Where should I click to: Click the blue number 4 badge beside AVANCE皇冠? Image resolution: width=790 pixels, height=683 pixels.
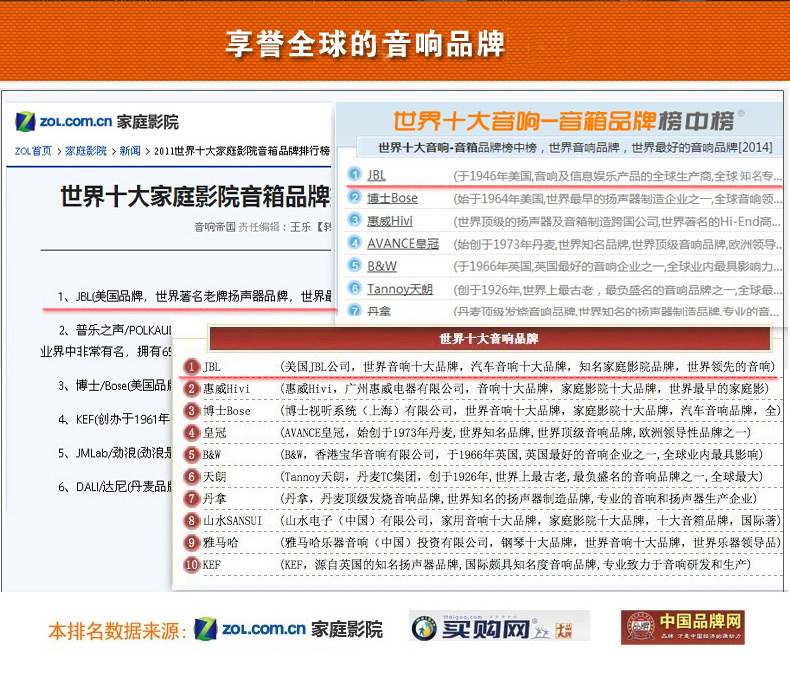355,242
